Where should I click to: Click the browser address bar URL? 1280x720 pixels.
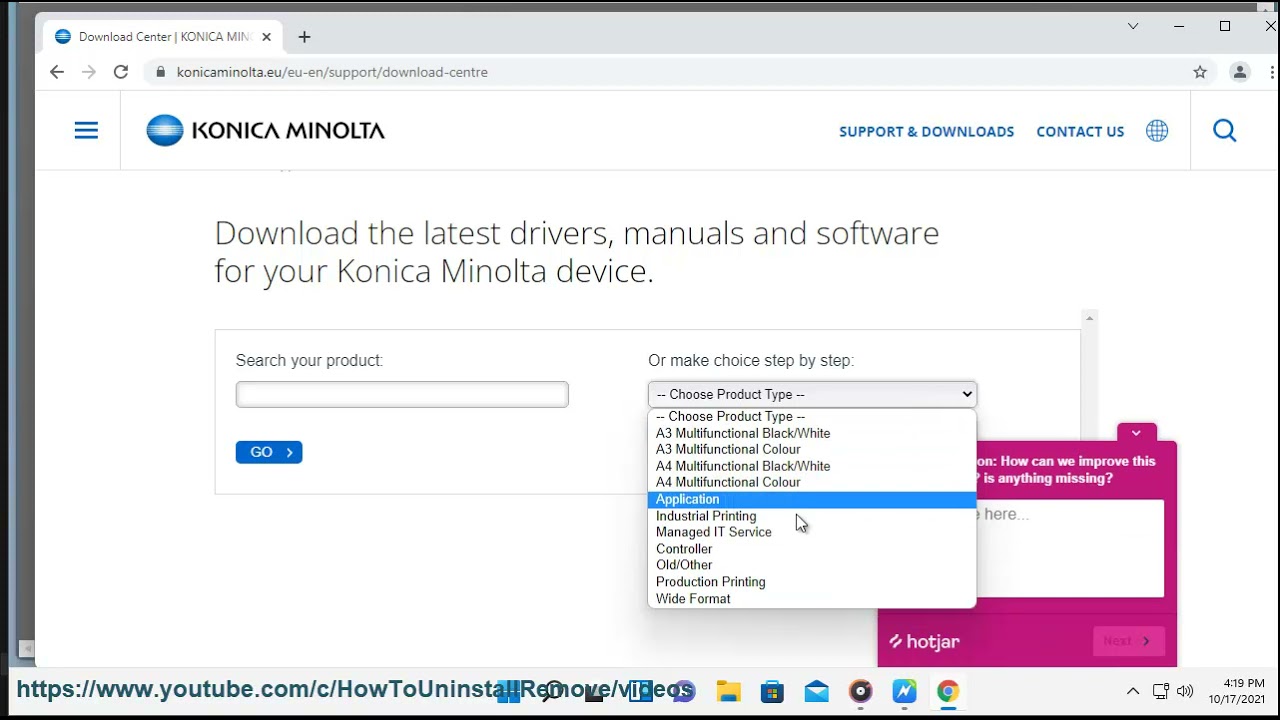[x=332, y=72]
